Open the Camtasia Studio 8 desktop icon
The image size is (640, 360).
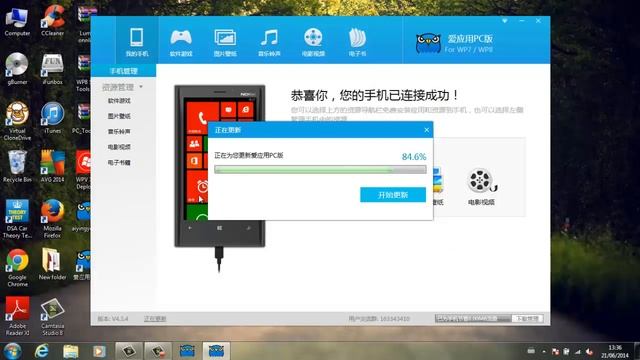52,316
